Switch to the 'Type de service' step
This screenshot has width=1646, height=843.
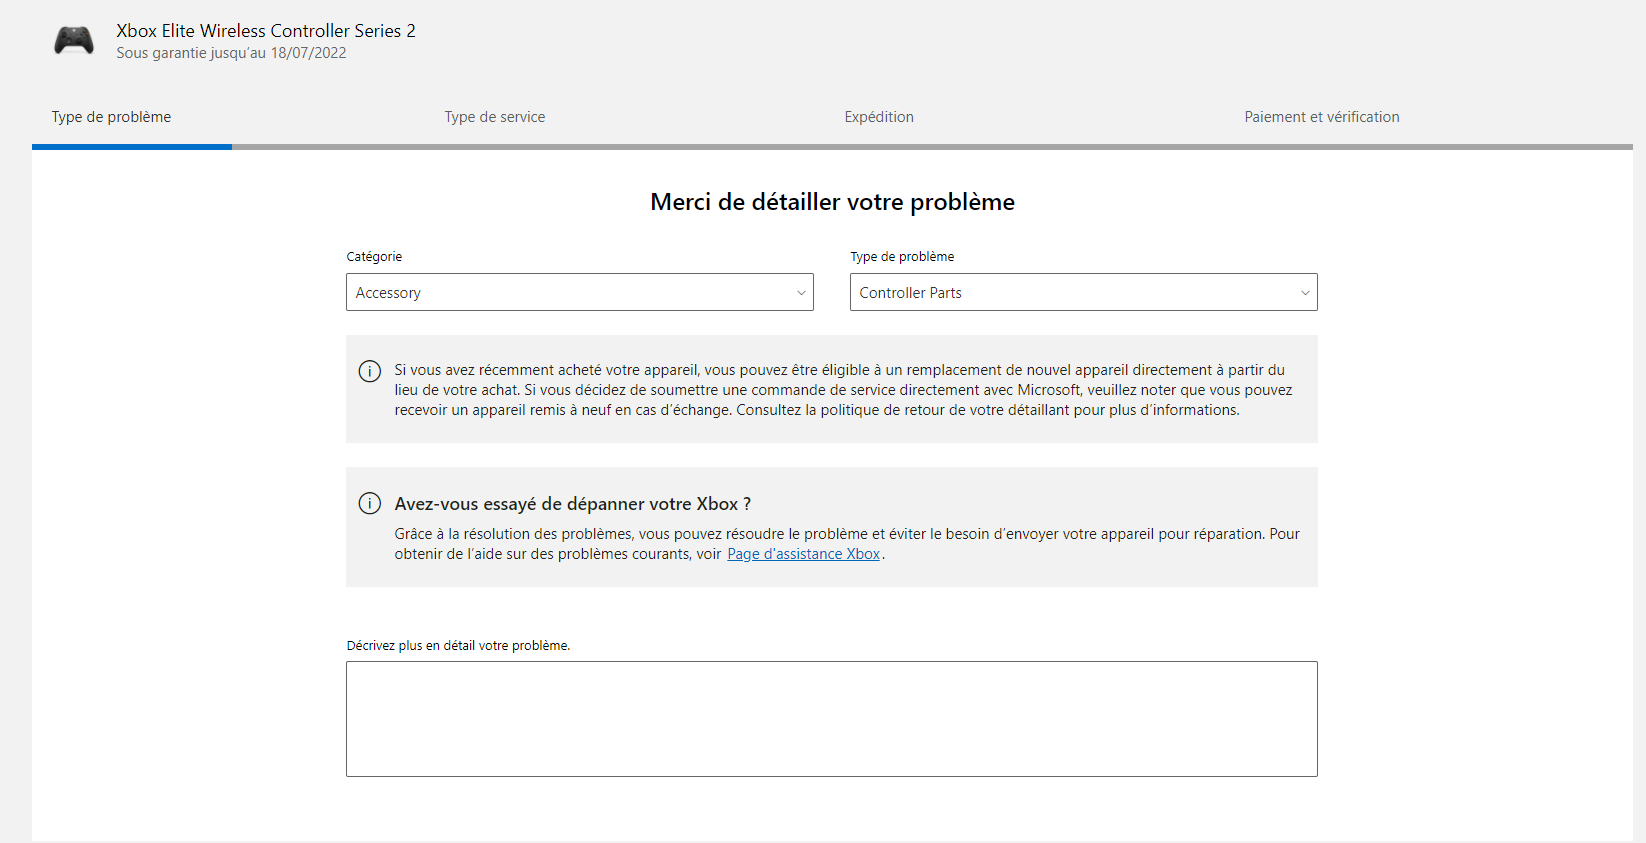pos(495,117)
